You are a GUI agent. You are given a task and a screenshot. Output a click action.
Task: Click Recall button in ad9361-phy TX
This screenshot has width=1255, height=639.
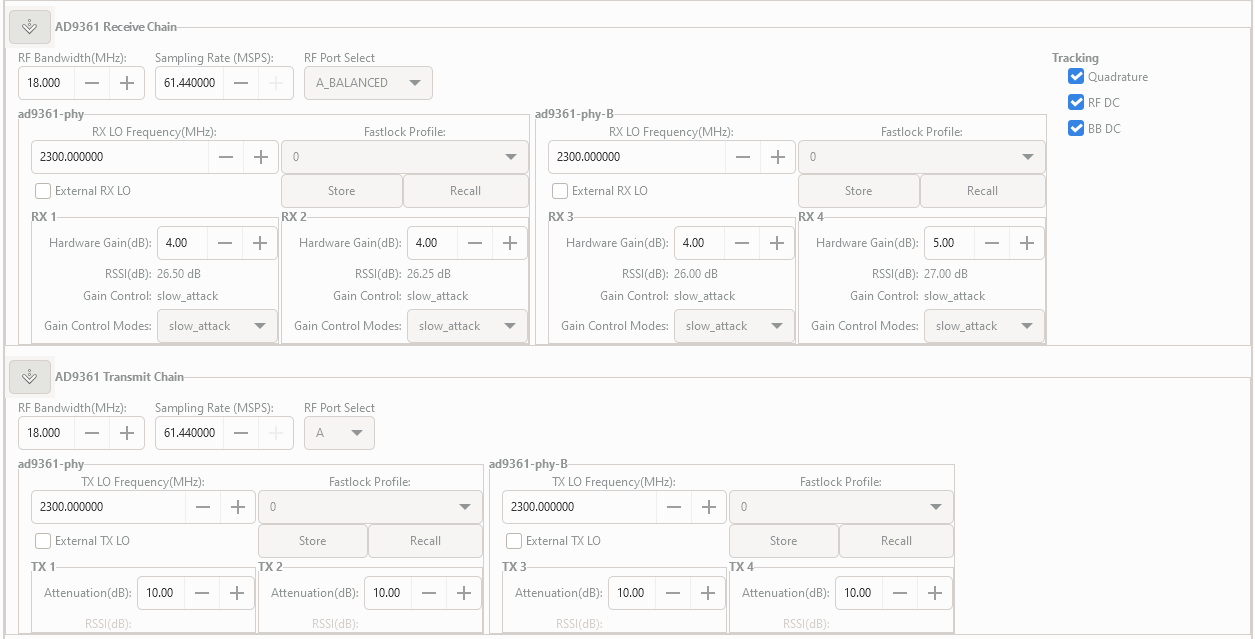(x=426, y=541)
